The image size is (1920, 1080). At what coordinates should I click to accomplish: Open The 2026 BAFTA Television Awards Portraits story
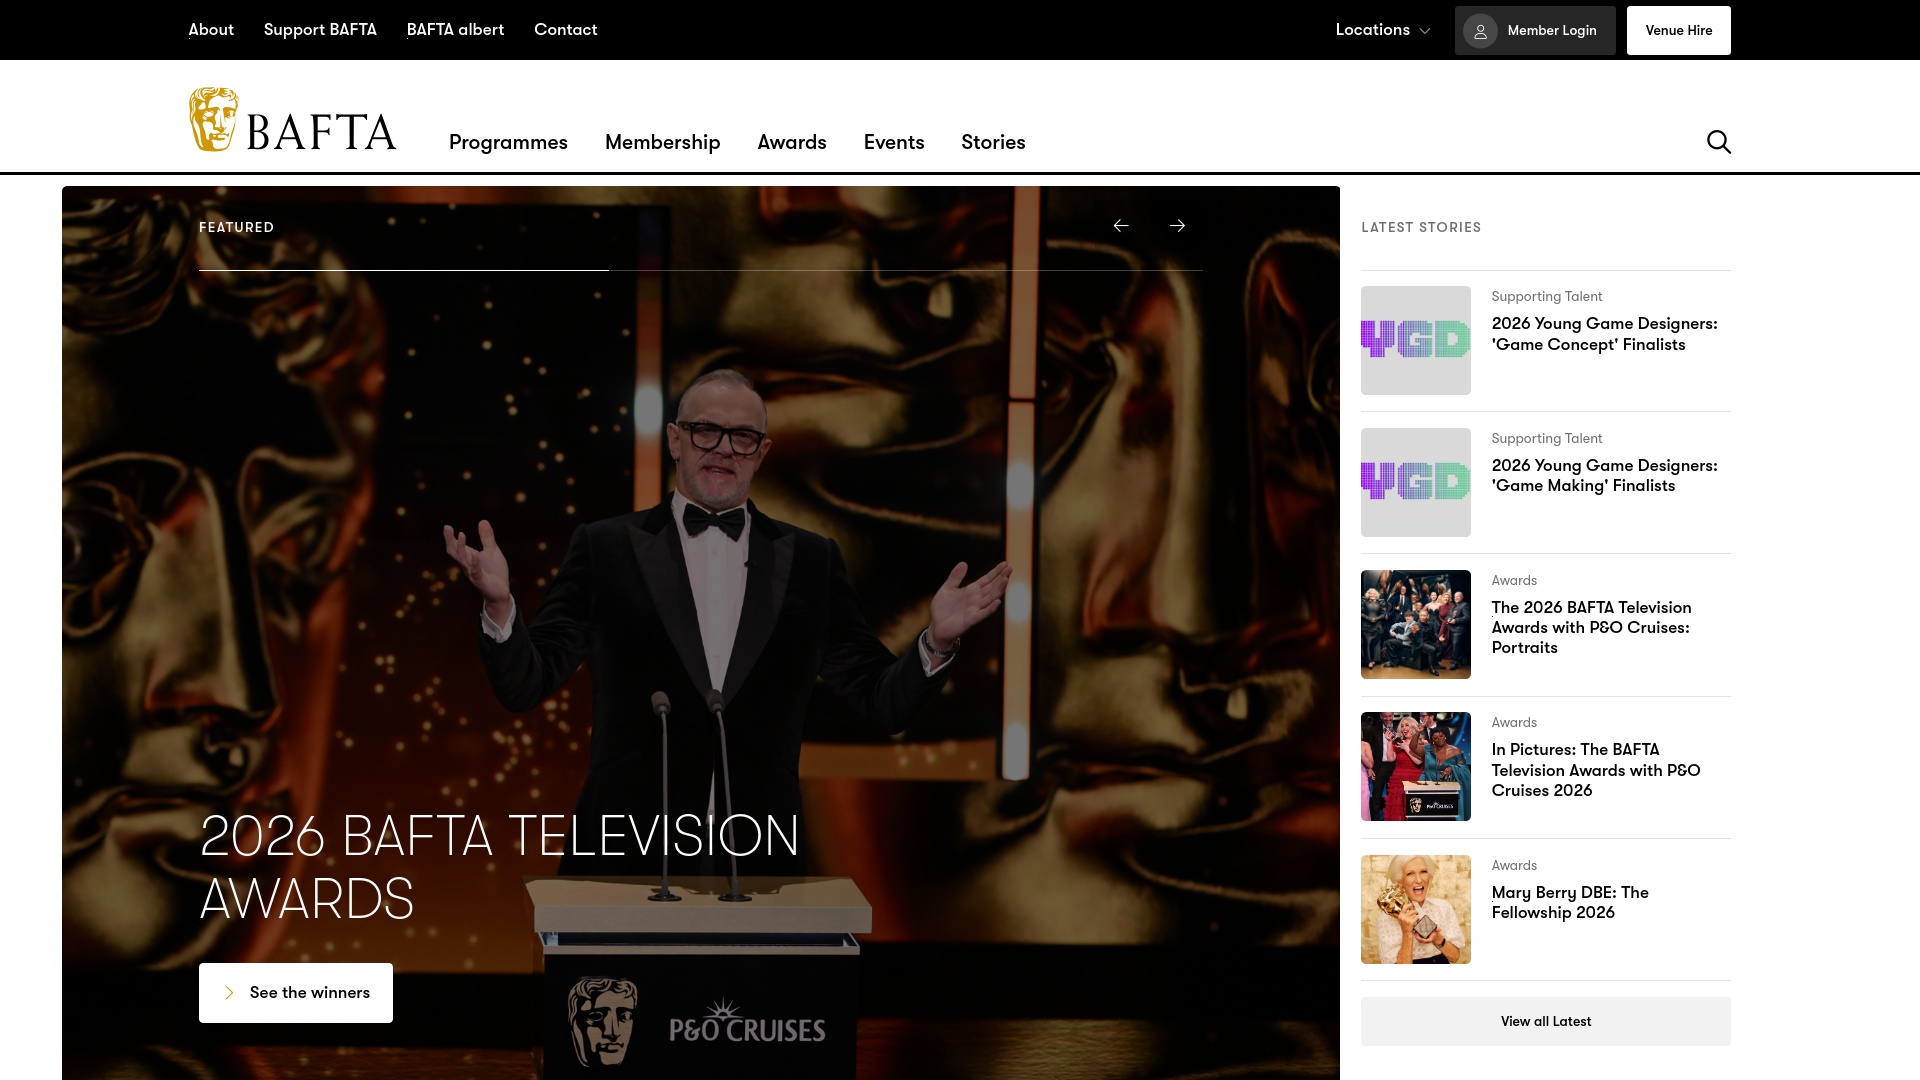(x=1591, y=628)
